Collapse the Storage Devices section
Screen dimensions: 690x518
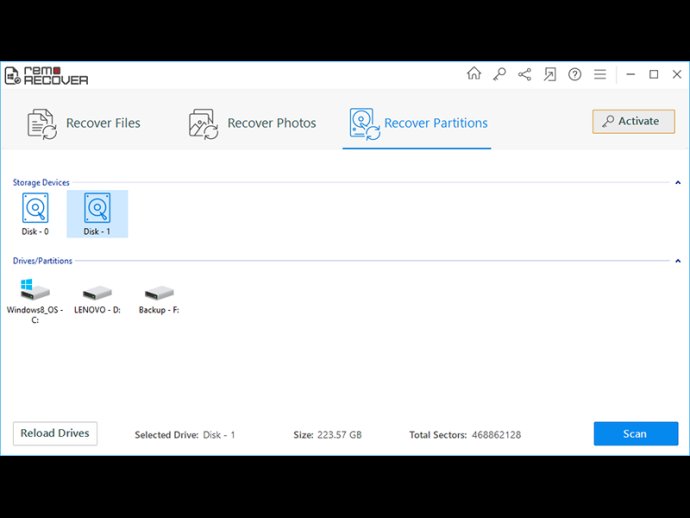[678, 182]
